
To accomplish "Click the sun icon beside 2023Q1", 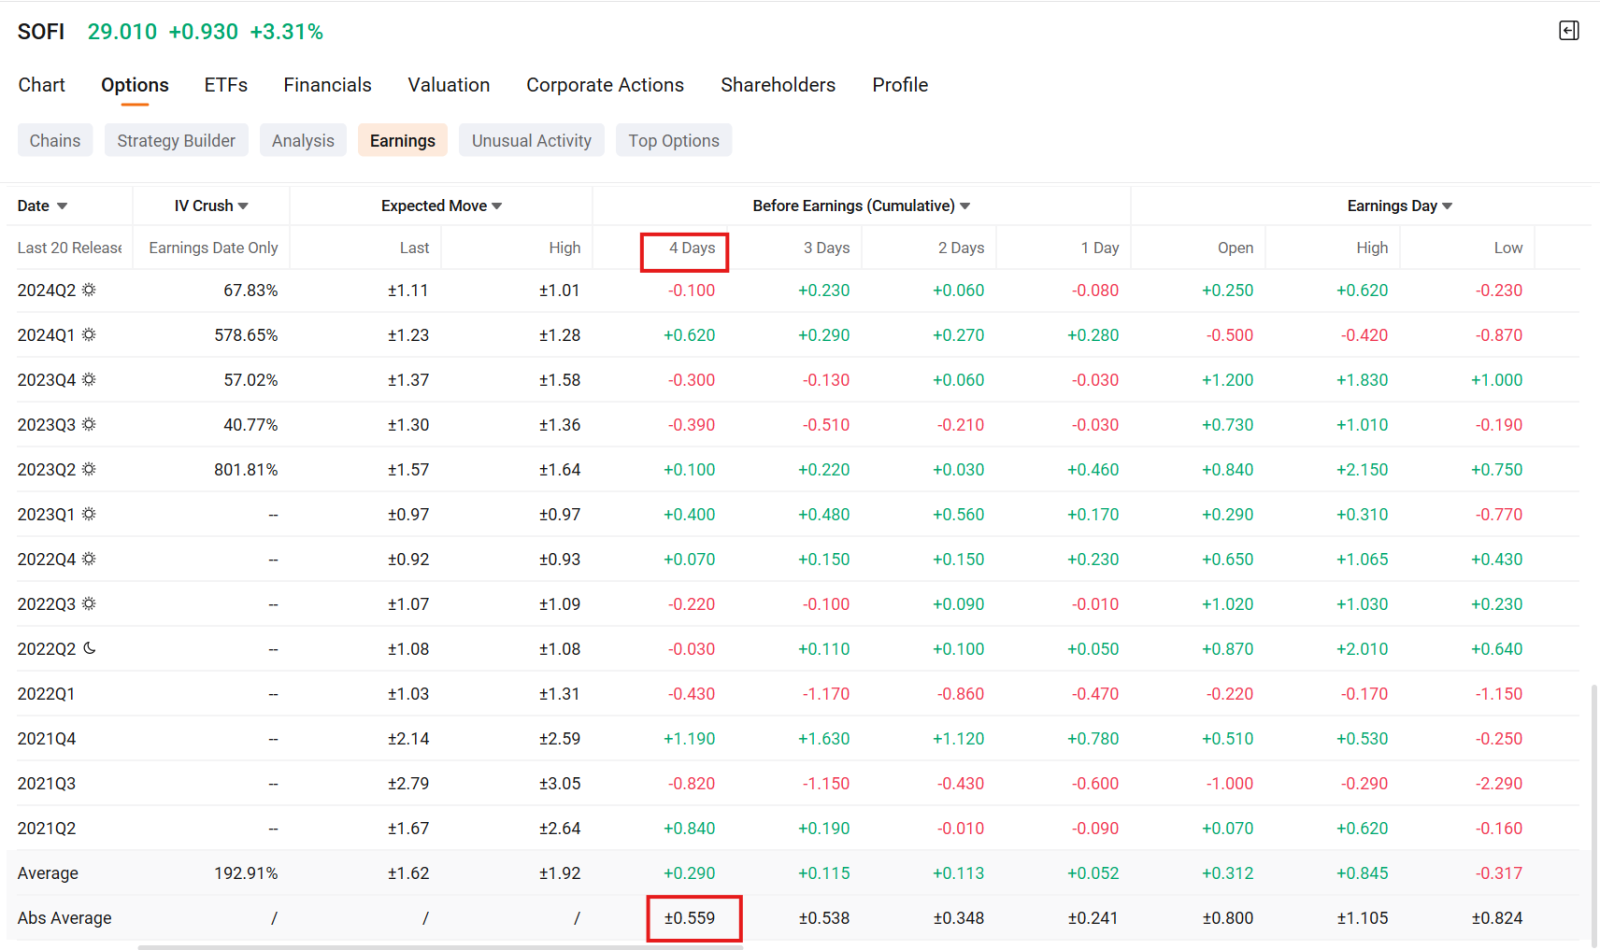I will pyautogui.click(x=89, y=514).
